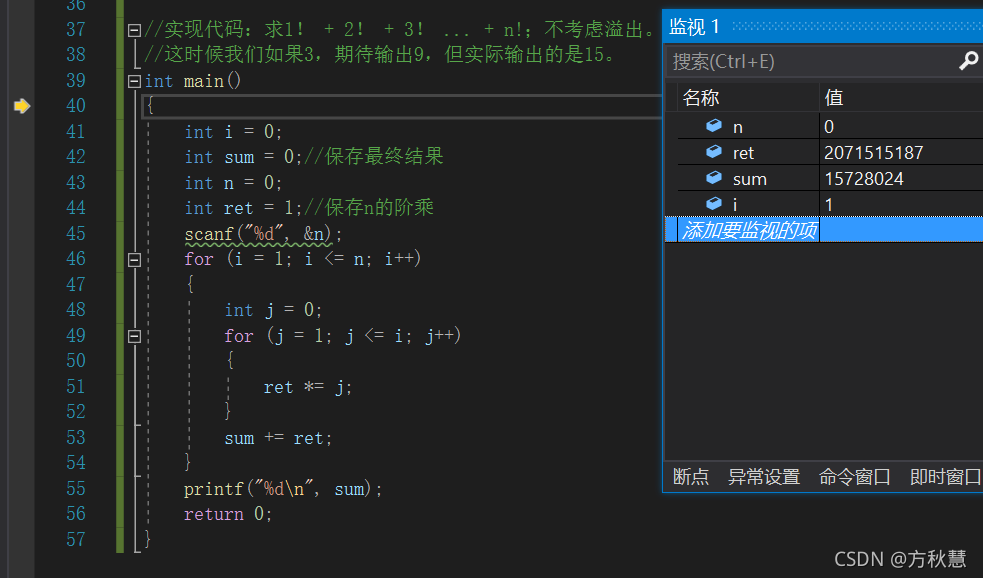The height and width of the screenshot is (578, 983).
Task: Click the 'ret *= j;' statement
Action: pyautogui.click(x=307, y=387)
